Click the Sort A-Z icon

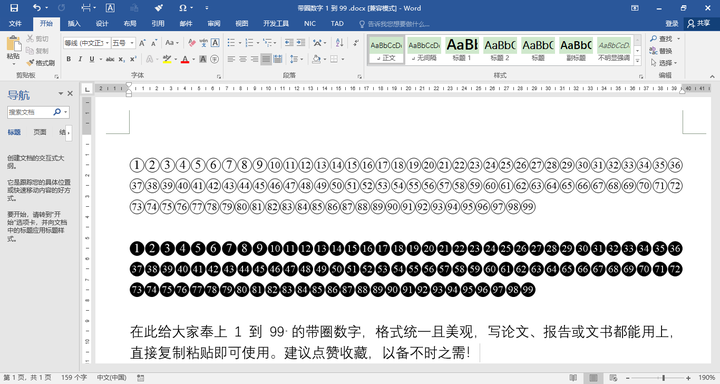click(x=339, y=43)
